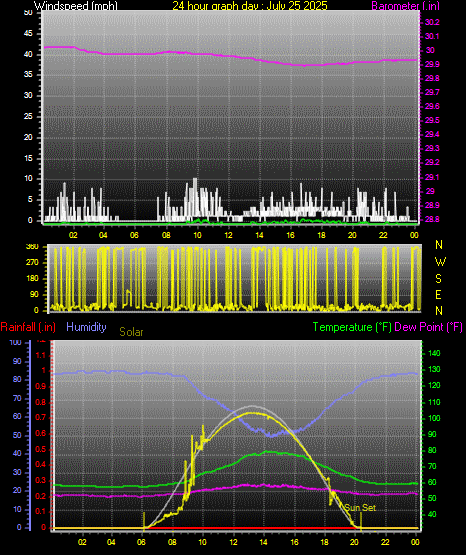Click the 06 hour tick on bottom graph

click(x=141, y=542)
